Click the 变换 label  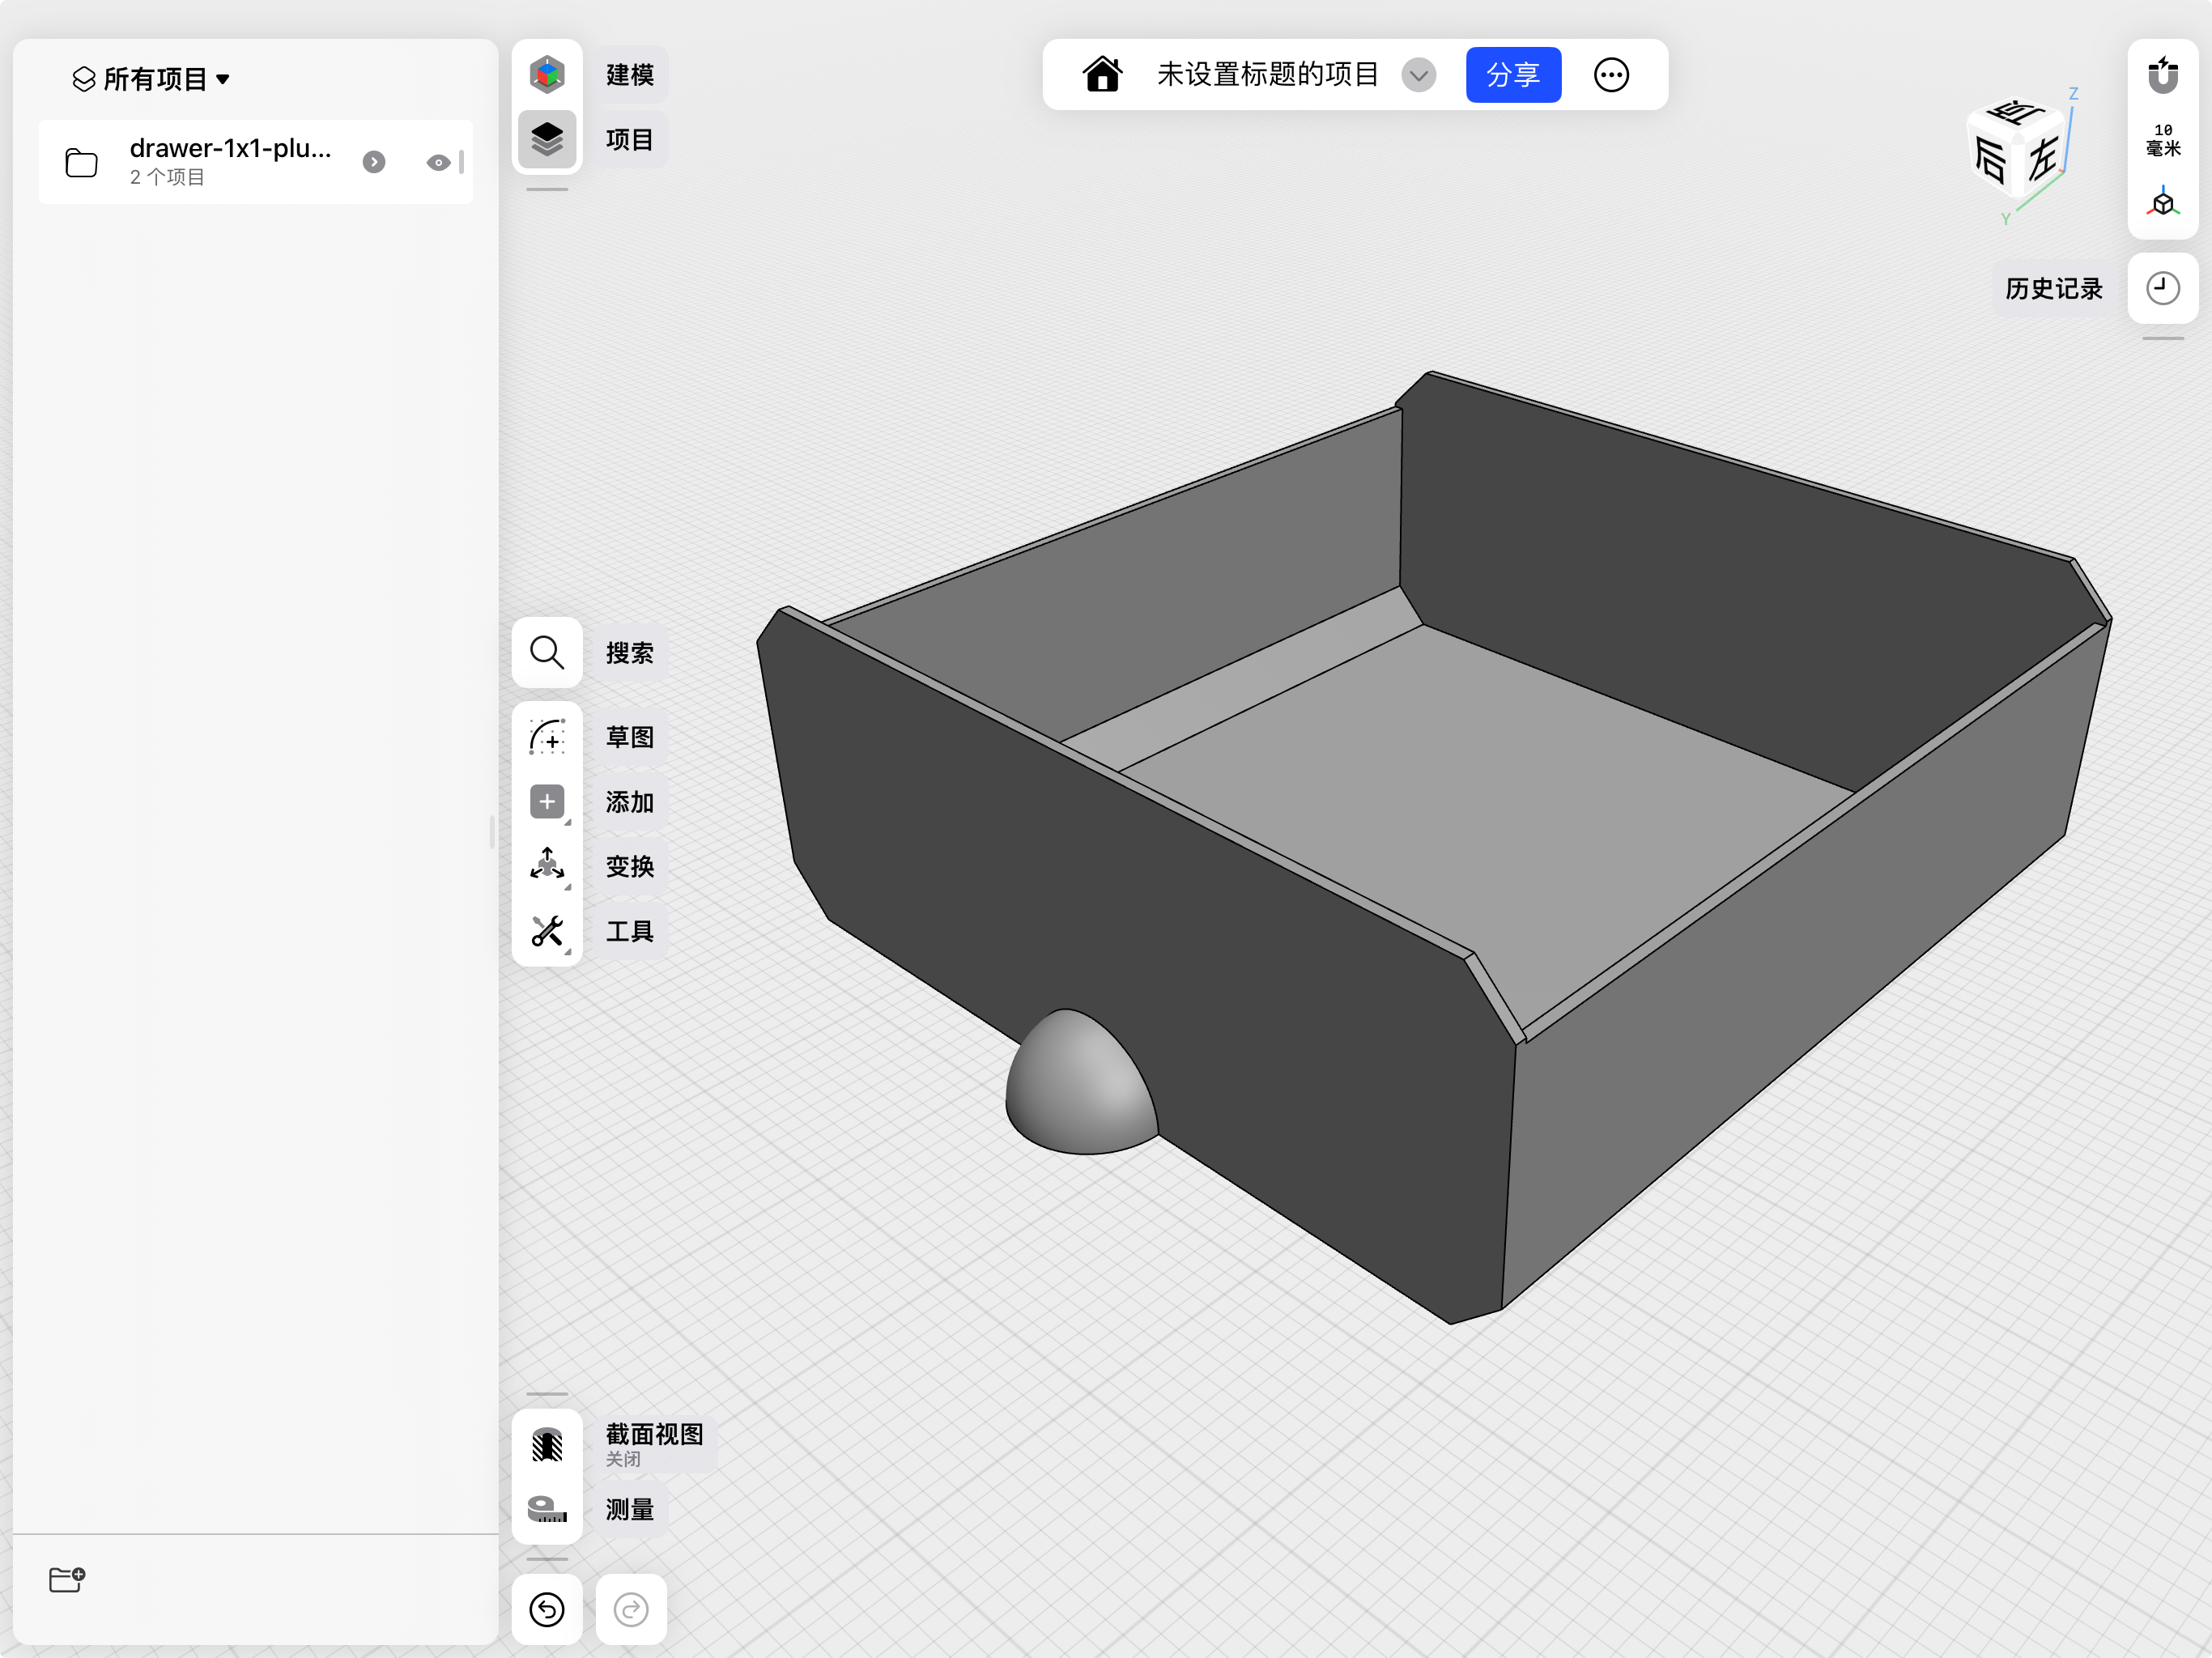coord(630,866)
